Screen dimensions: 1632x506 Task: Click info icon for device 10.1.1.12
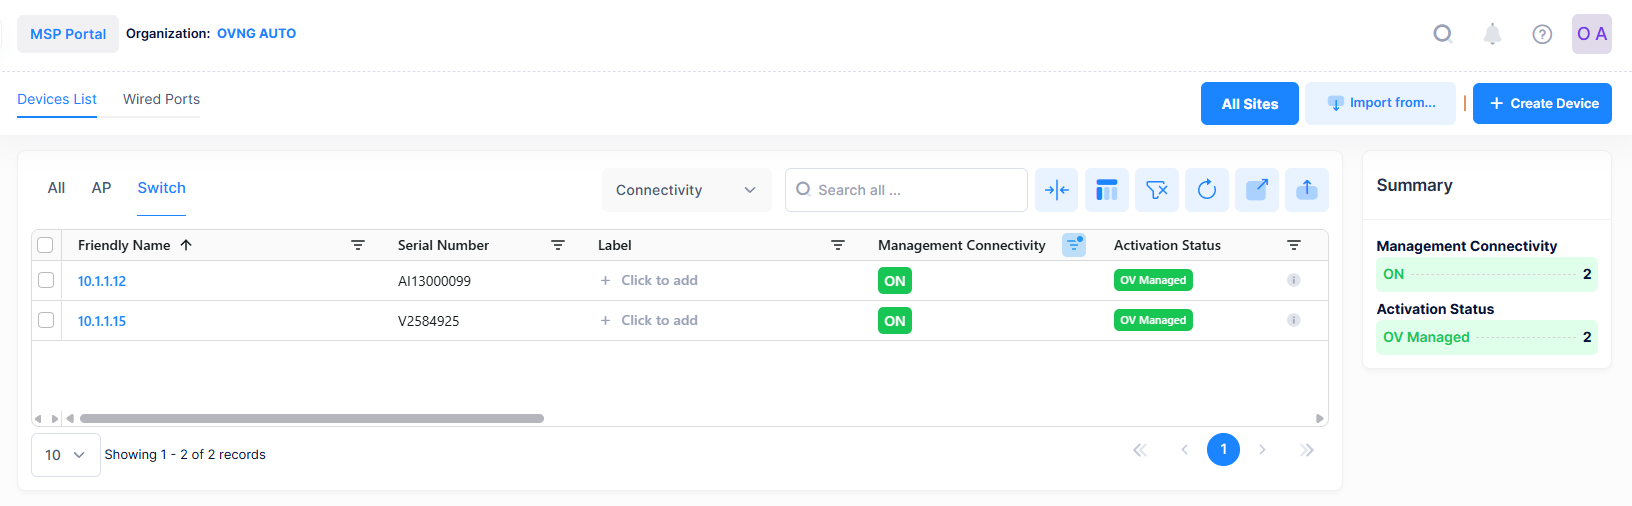point(1293,281)
